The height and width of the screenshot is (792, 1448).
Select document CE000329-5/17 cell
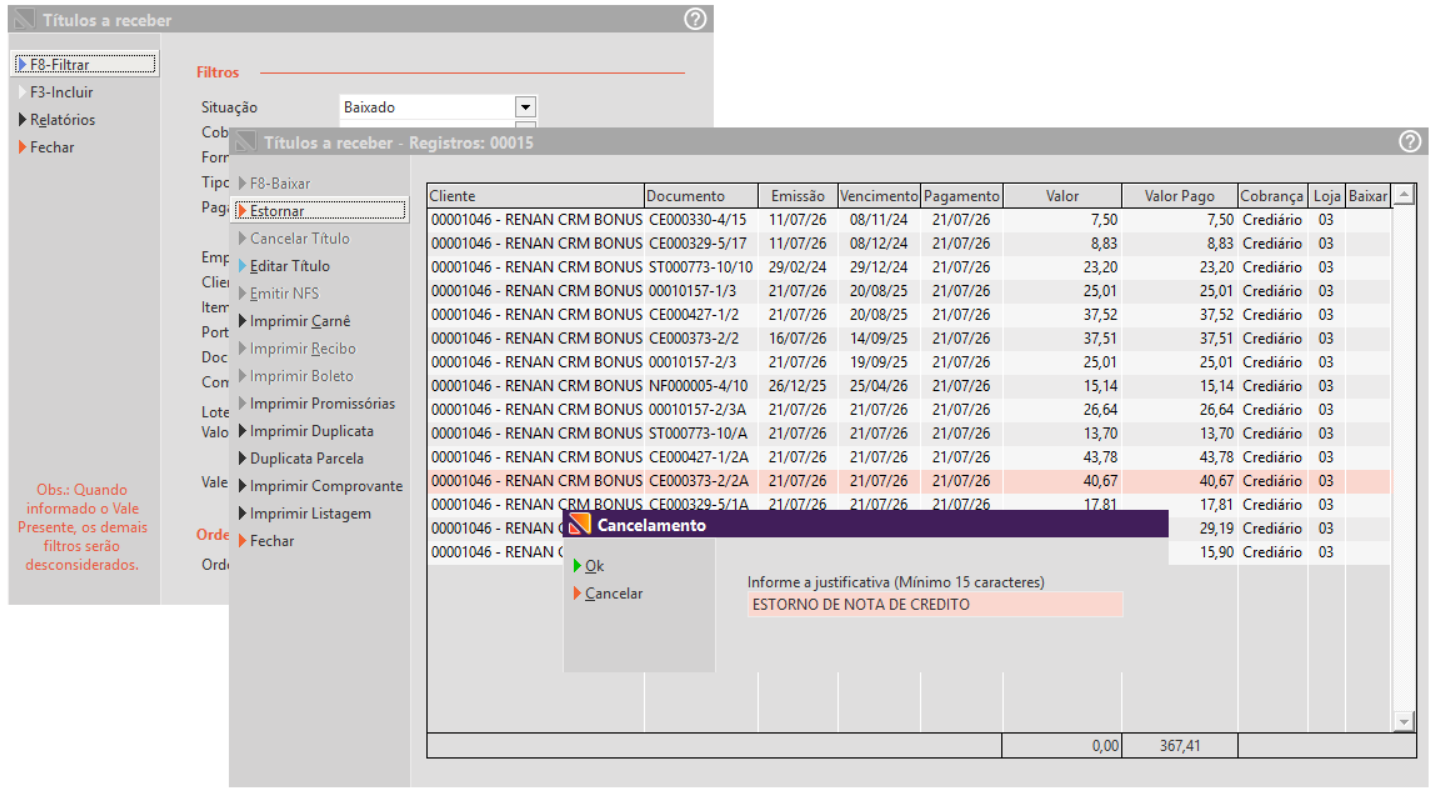(700, 243)
